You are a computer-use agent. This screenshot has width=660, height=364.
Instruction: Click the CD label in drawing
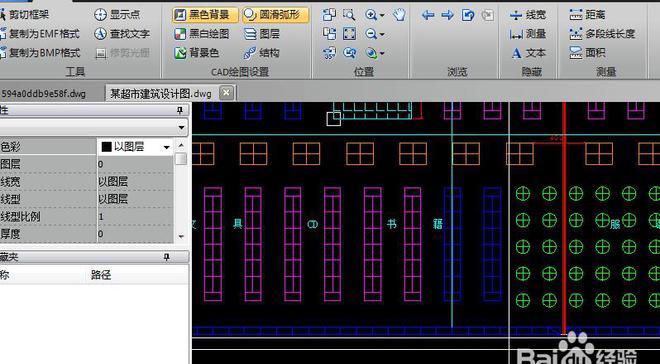pos(313,225)
